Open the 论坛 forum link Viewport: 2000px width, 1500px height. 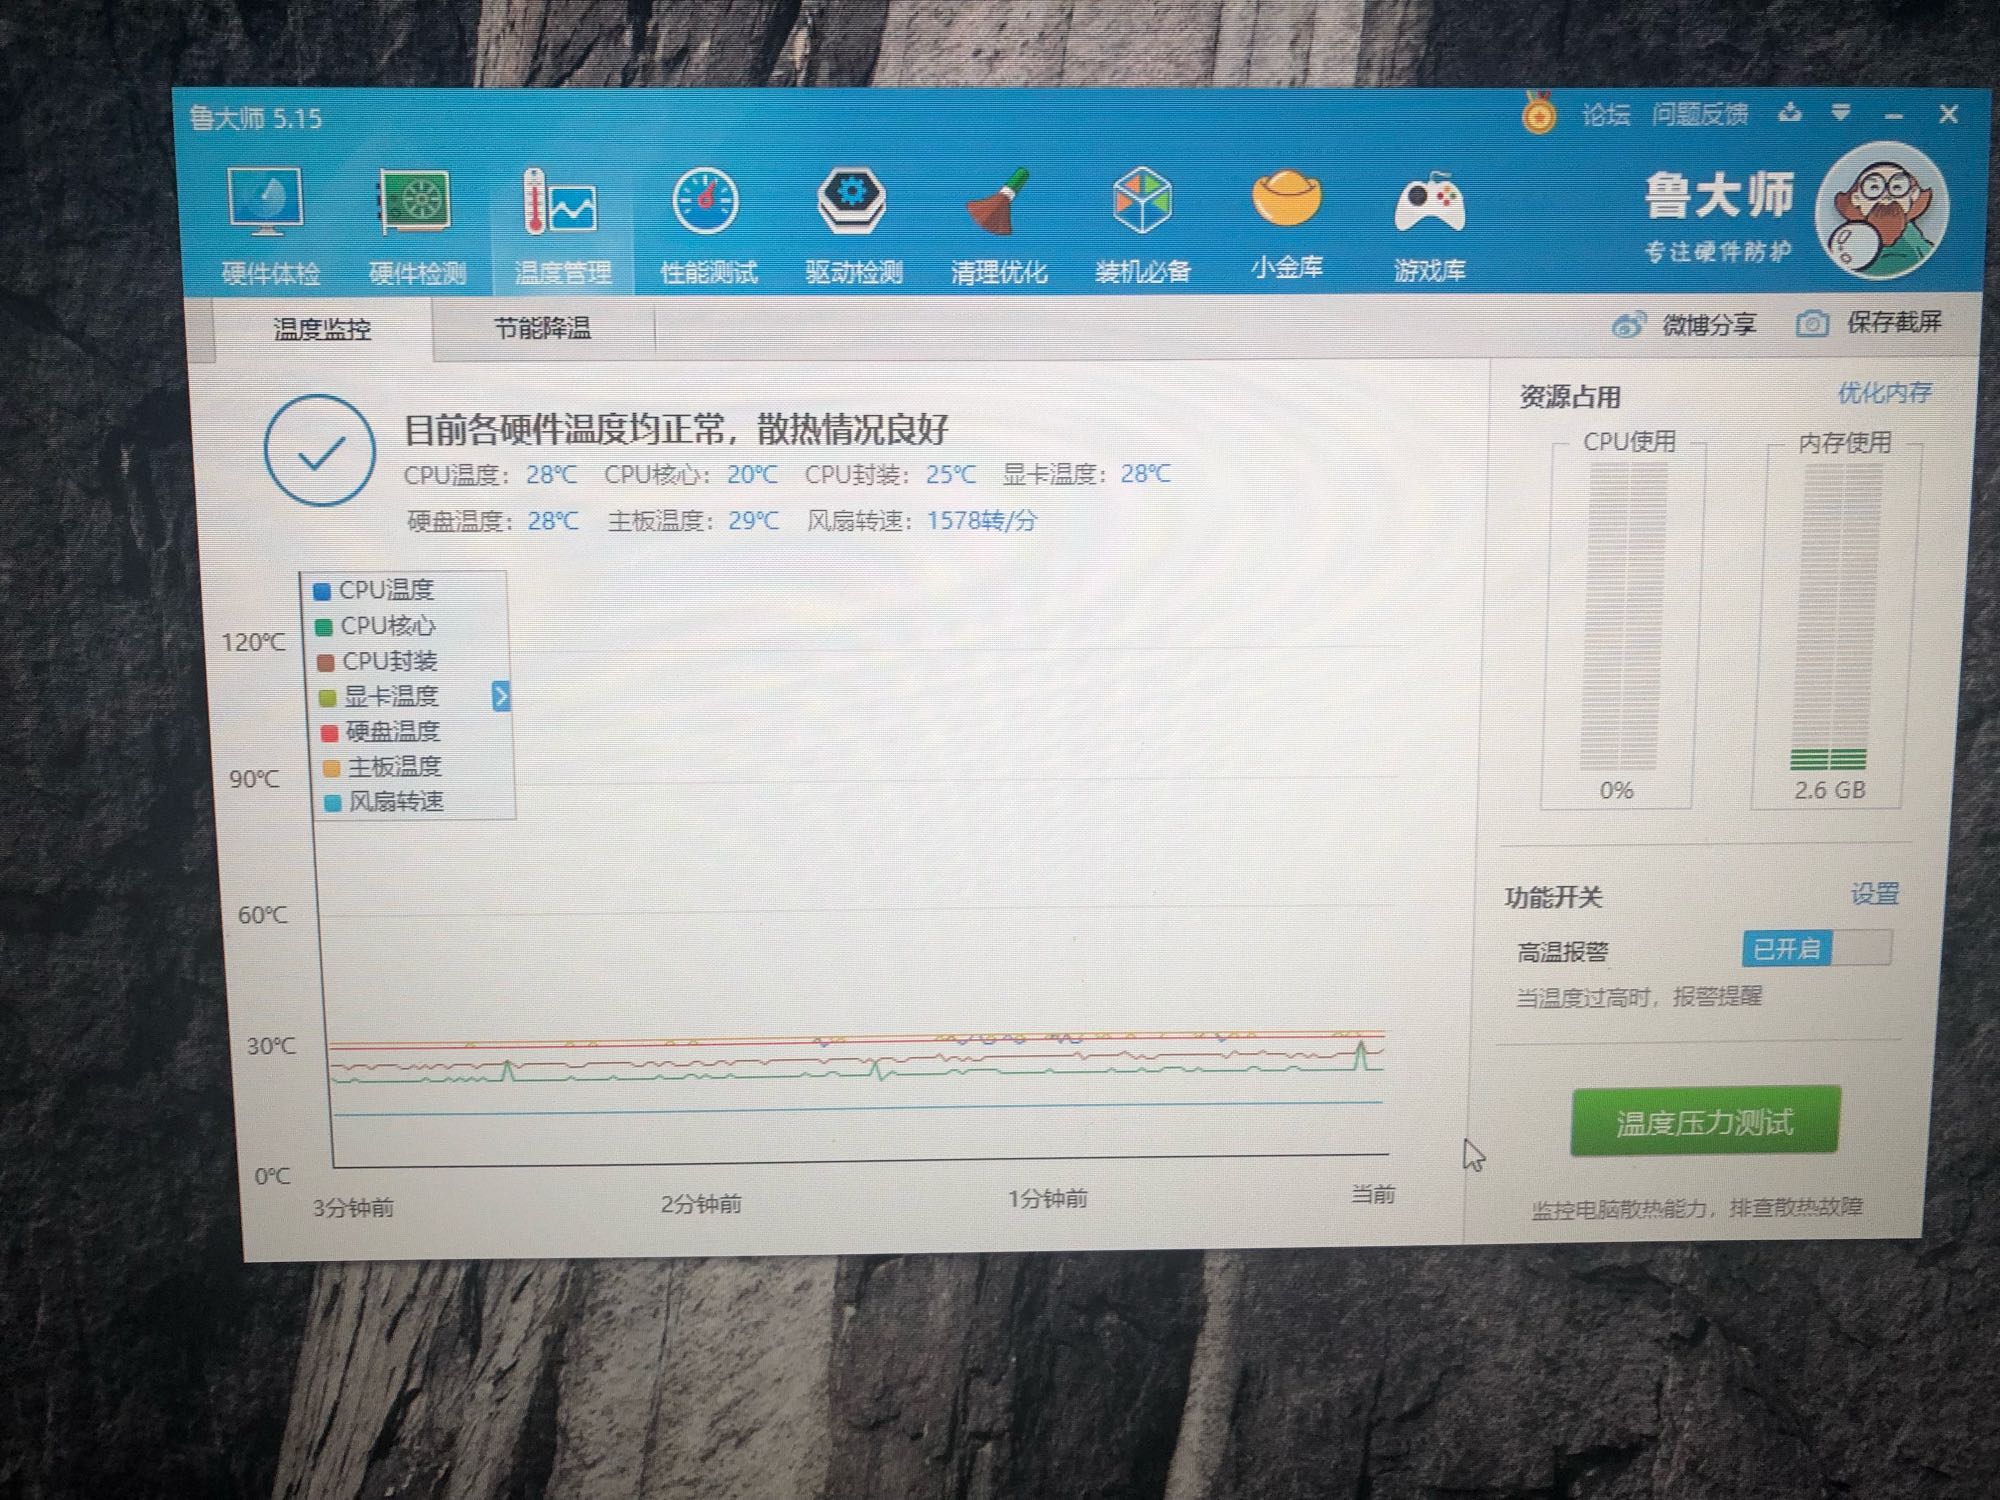coord(1606,115)
